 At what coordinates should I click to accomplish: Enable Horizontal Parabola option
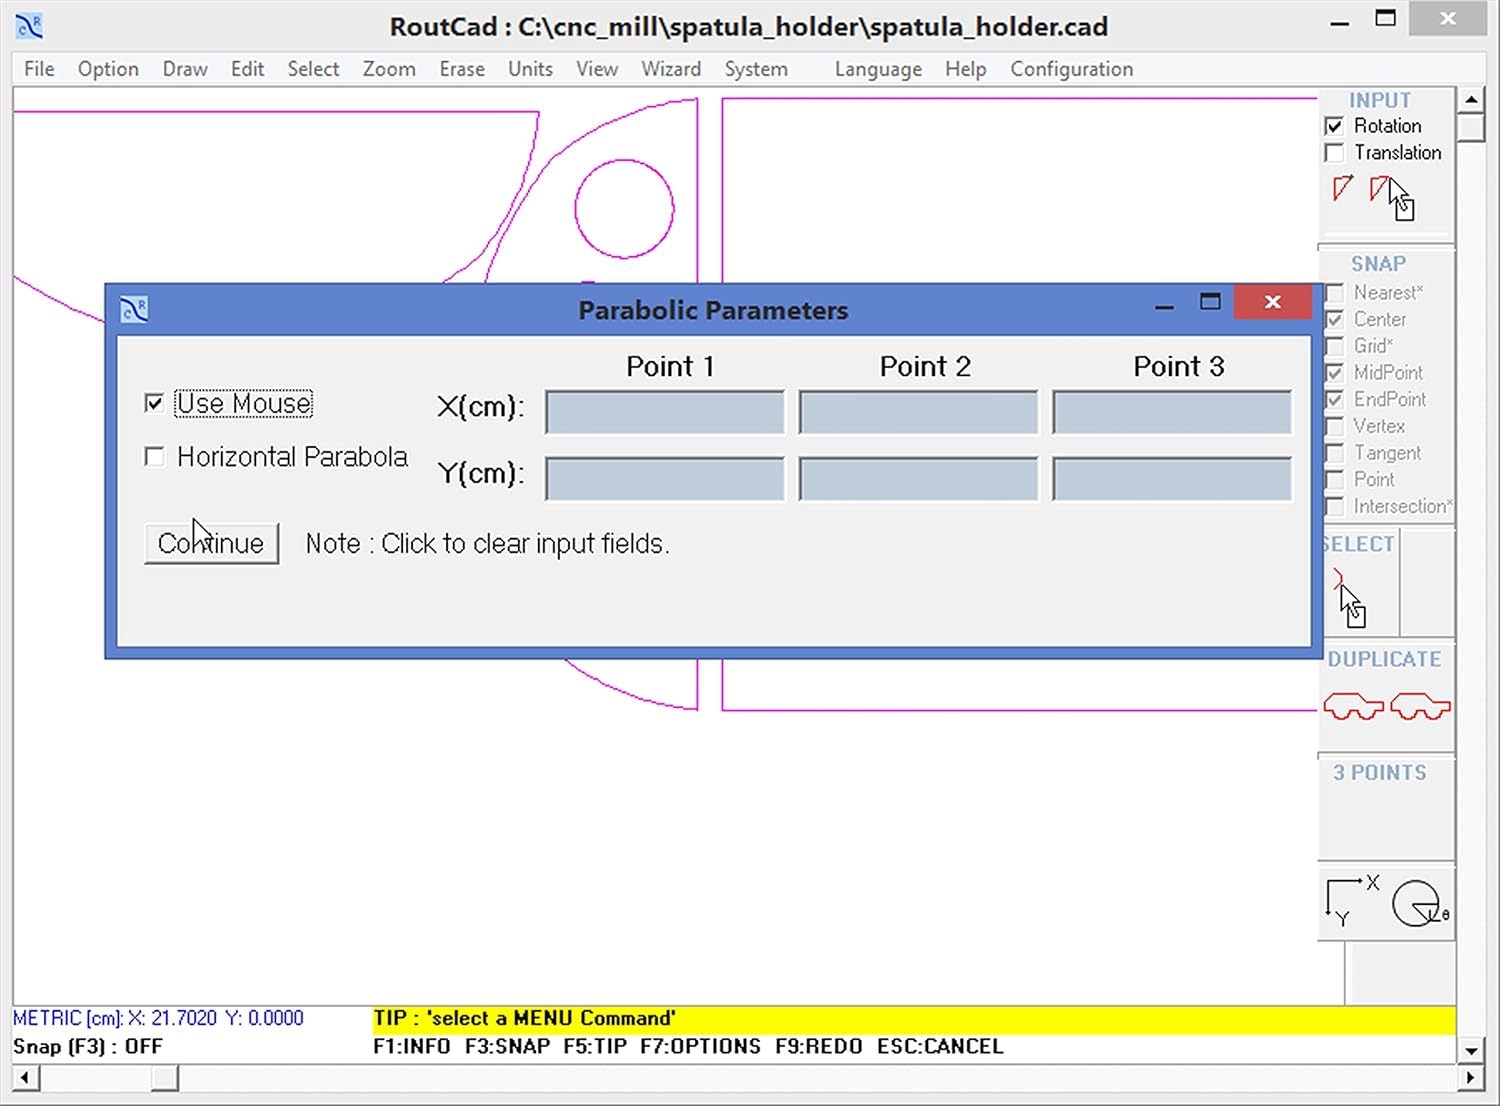click(154, 456)
